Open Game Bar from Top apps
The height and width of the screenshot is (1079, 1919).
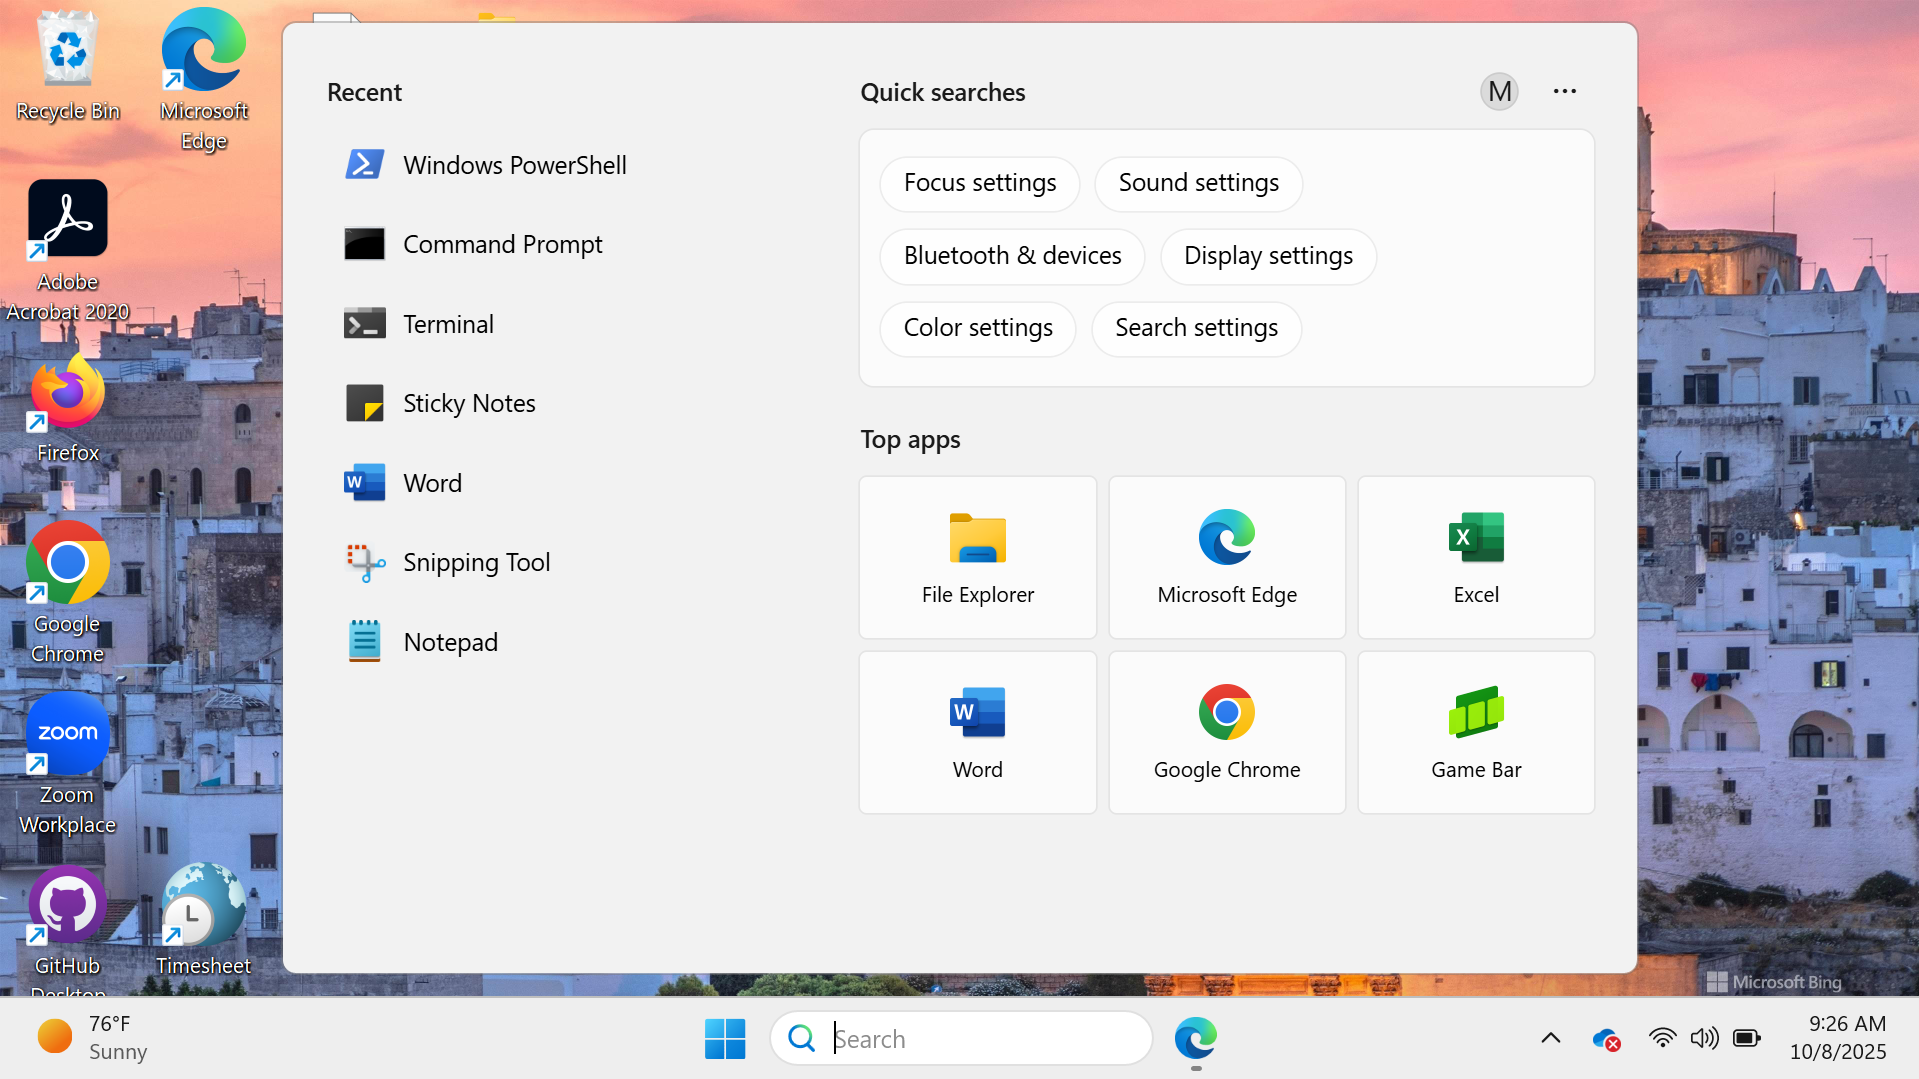(1475, 732)
